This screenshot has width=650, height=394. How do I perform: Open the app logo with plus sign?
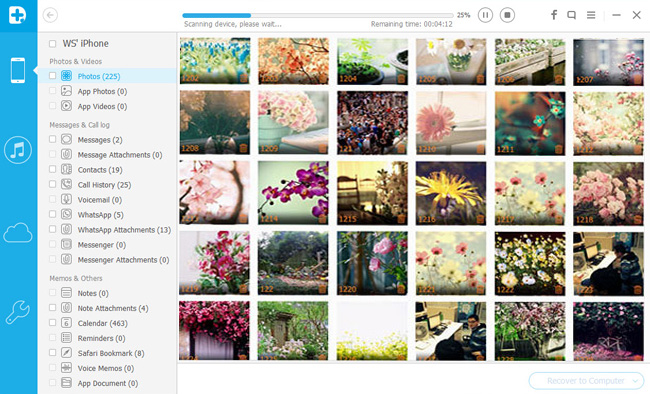(x=17, y=15)
